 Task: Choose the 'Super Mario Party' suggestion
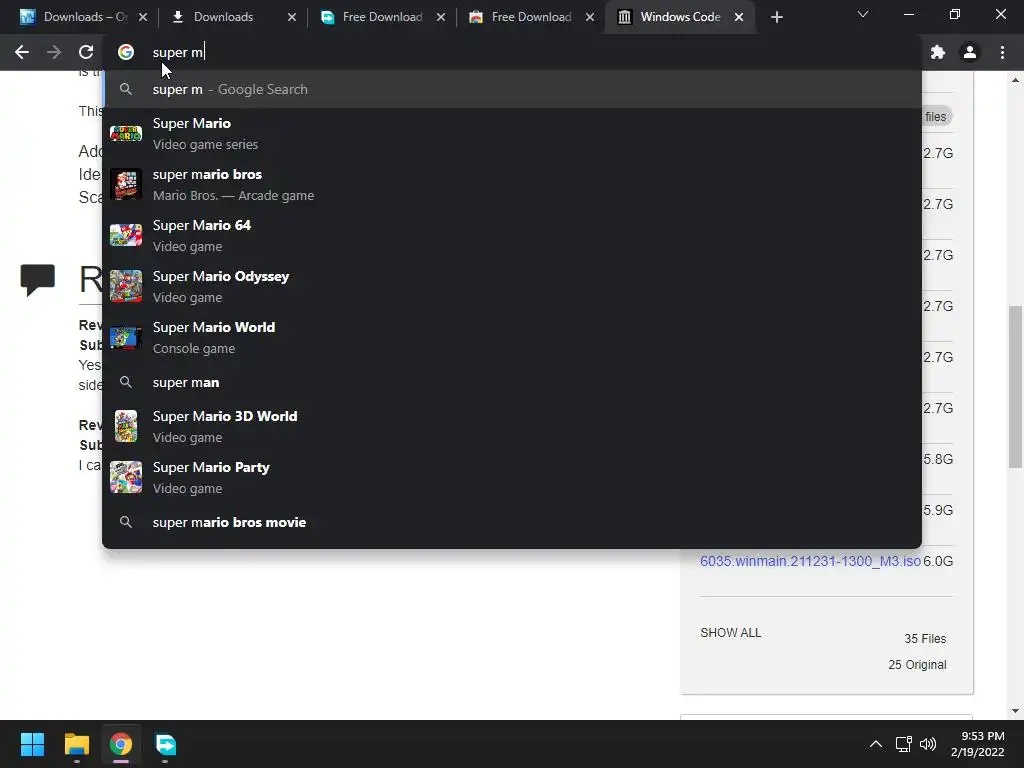pos(512,477)
